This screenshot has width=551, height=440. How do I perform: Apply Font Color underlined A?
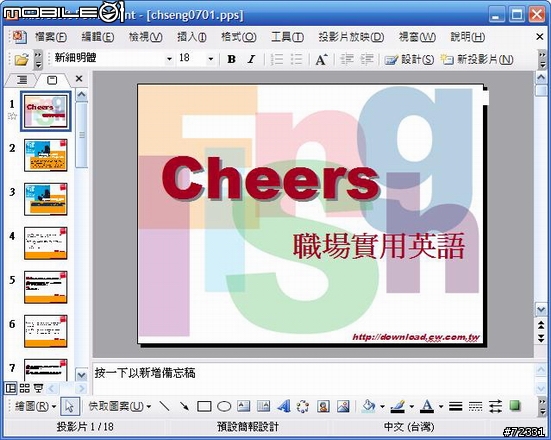click(x=427, y=407)
